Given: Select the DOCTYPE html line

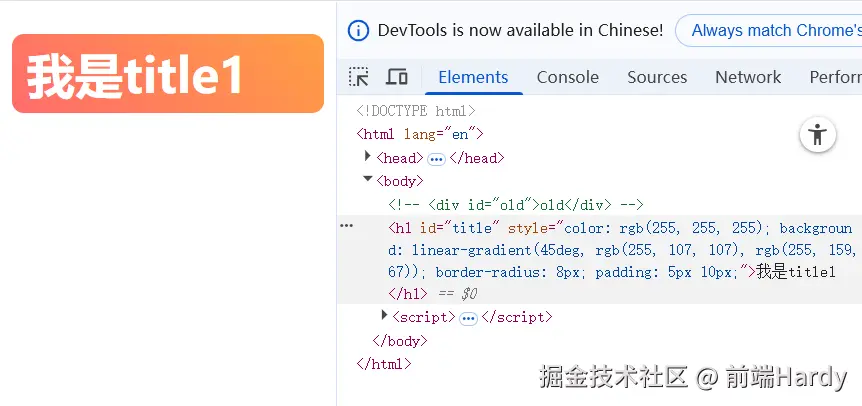Looking at the screenshot, I should coord(416,111).
